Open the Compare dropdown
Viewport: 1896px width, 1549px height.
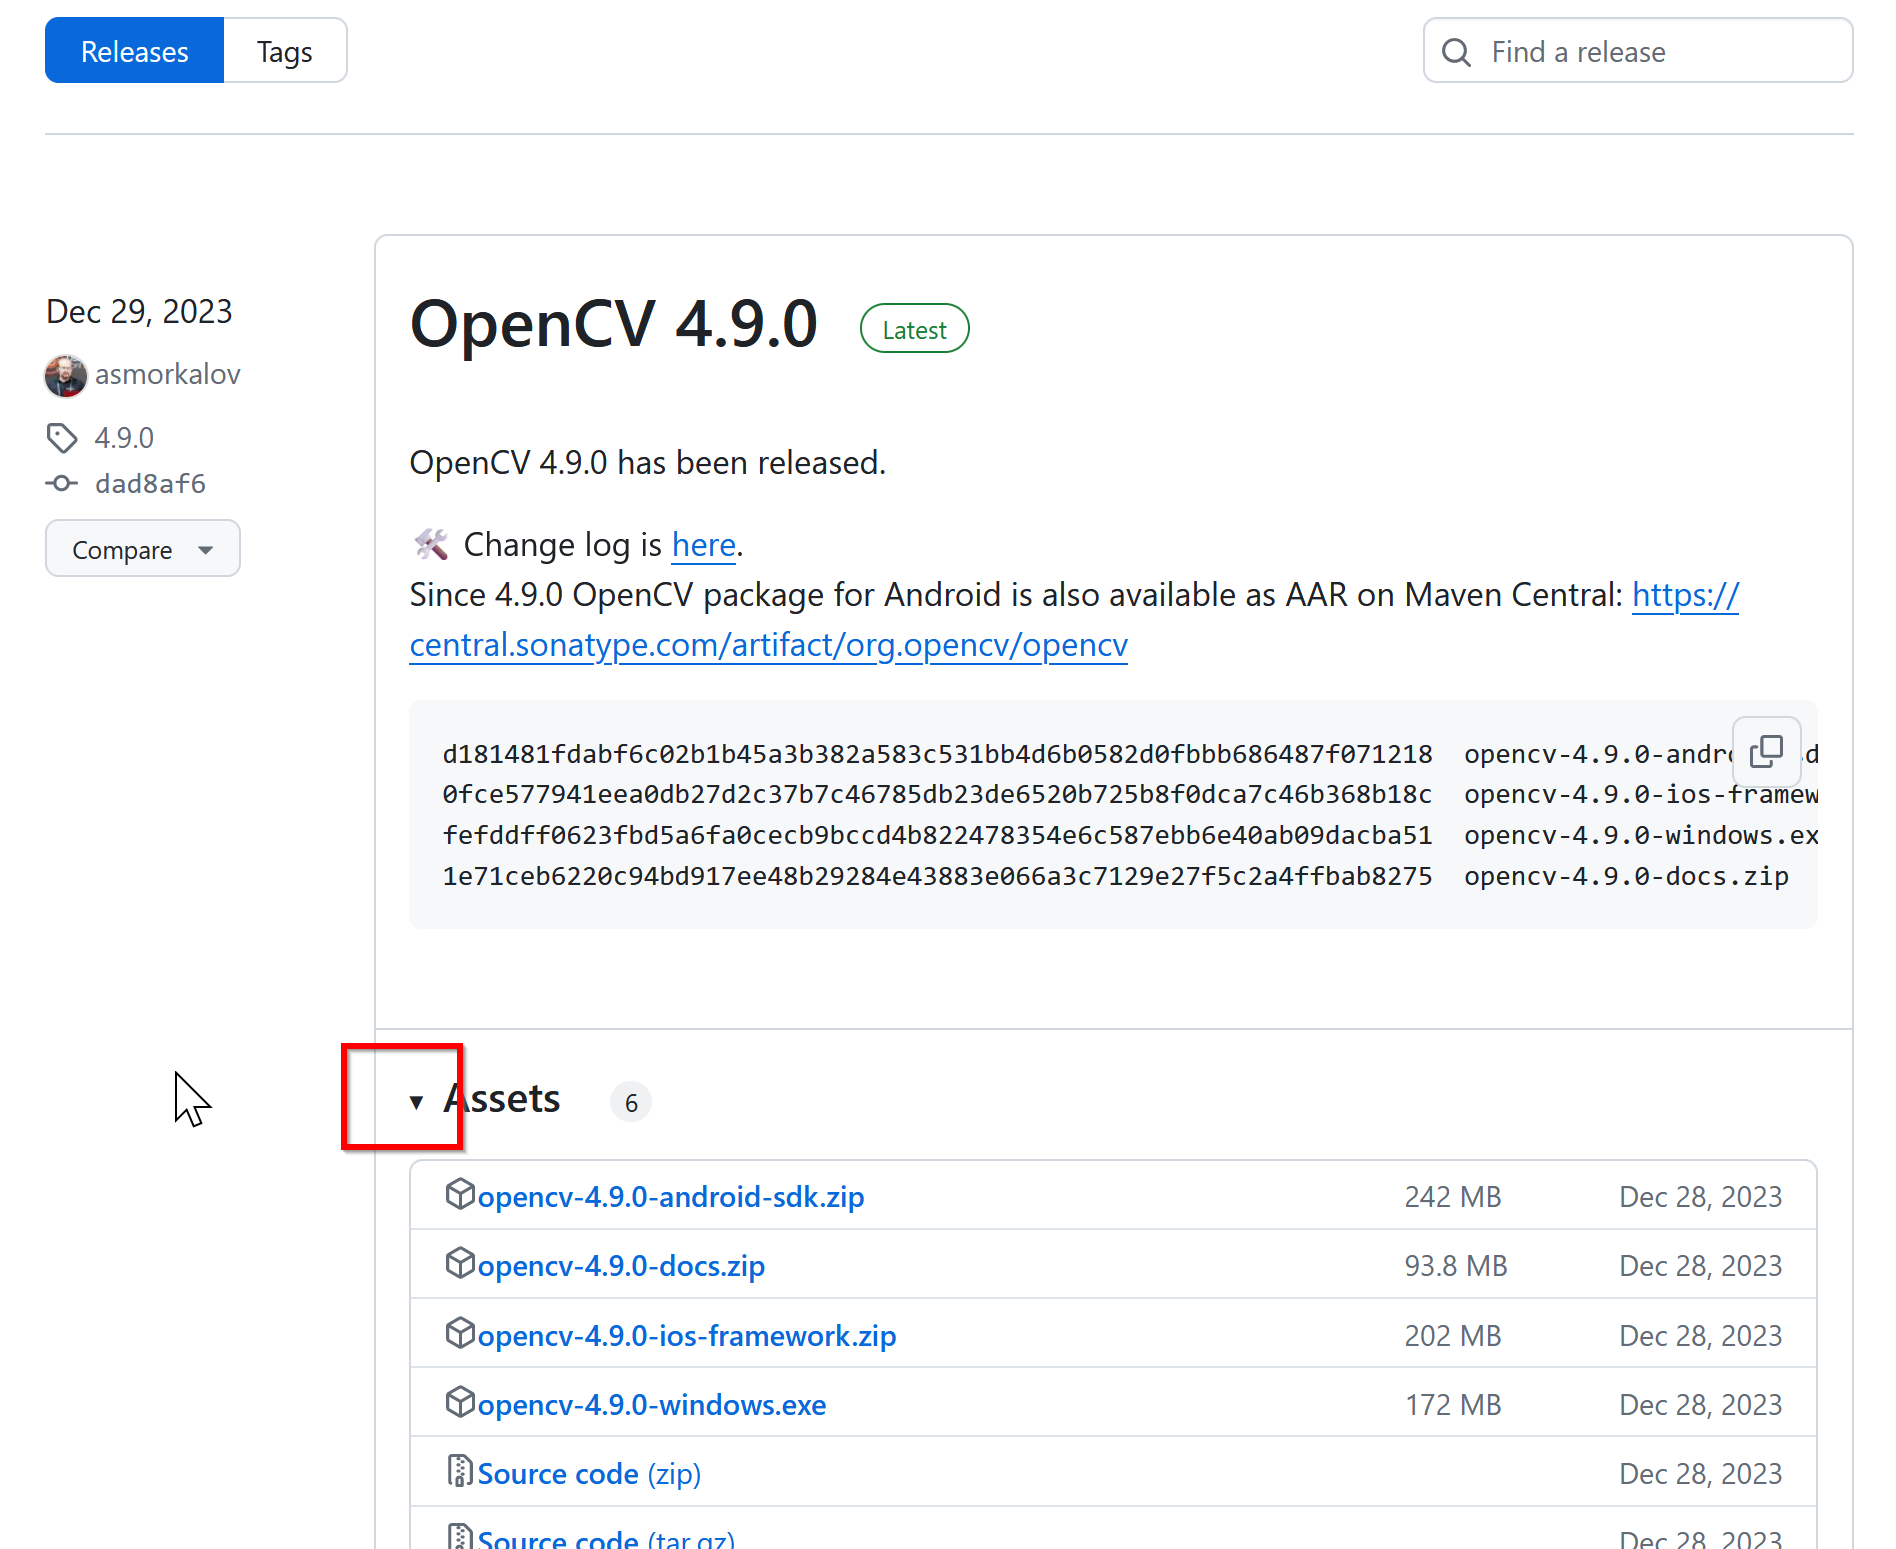pos(143,549)
